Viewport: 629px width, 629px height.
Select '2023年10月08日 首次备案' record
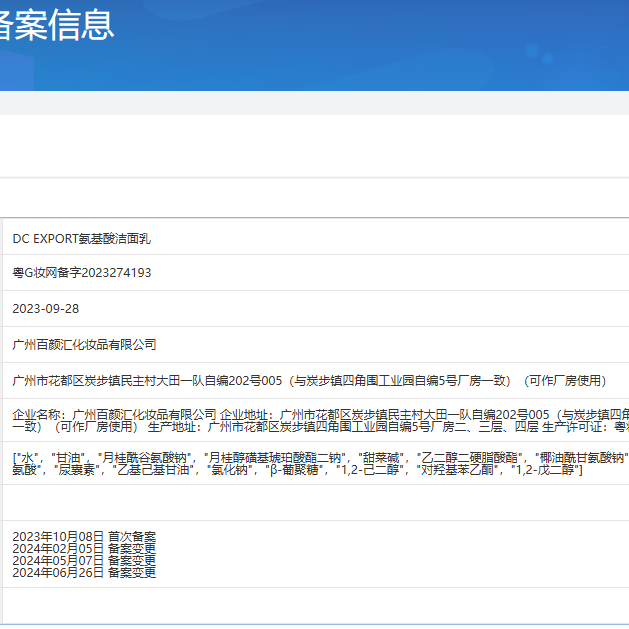coord(84,536)
